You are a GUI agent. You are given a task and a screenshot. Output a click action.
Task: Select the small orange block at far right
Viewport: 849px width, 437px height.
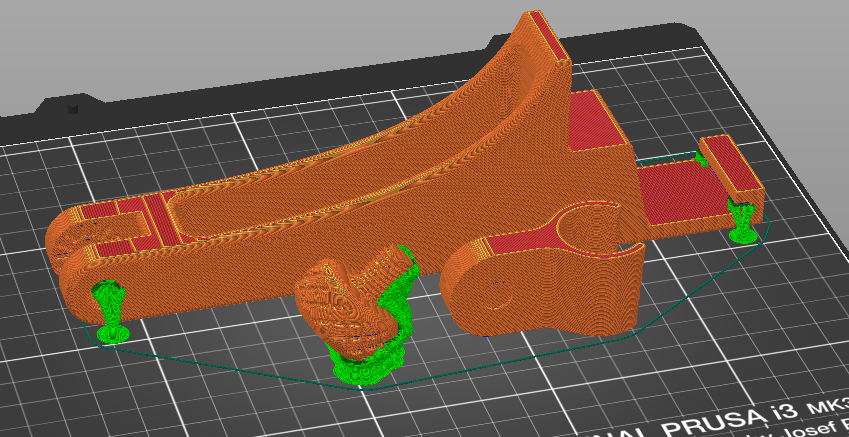pyautogui.click(x=730, y=165)
